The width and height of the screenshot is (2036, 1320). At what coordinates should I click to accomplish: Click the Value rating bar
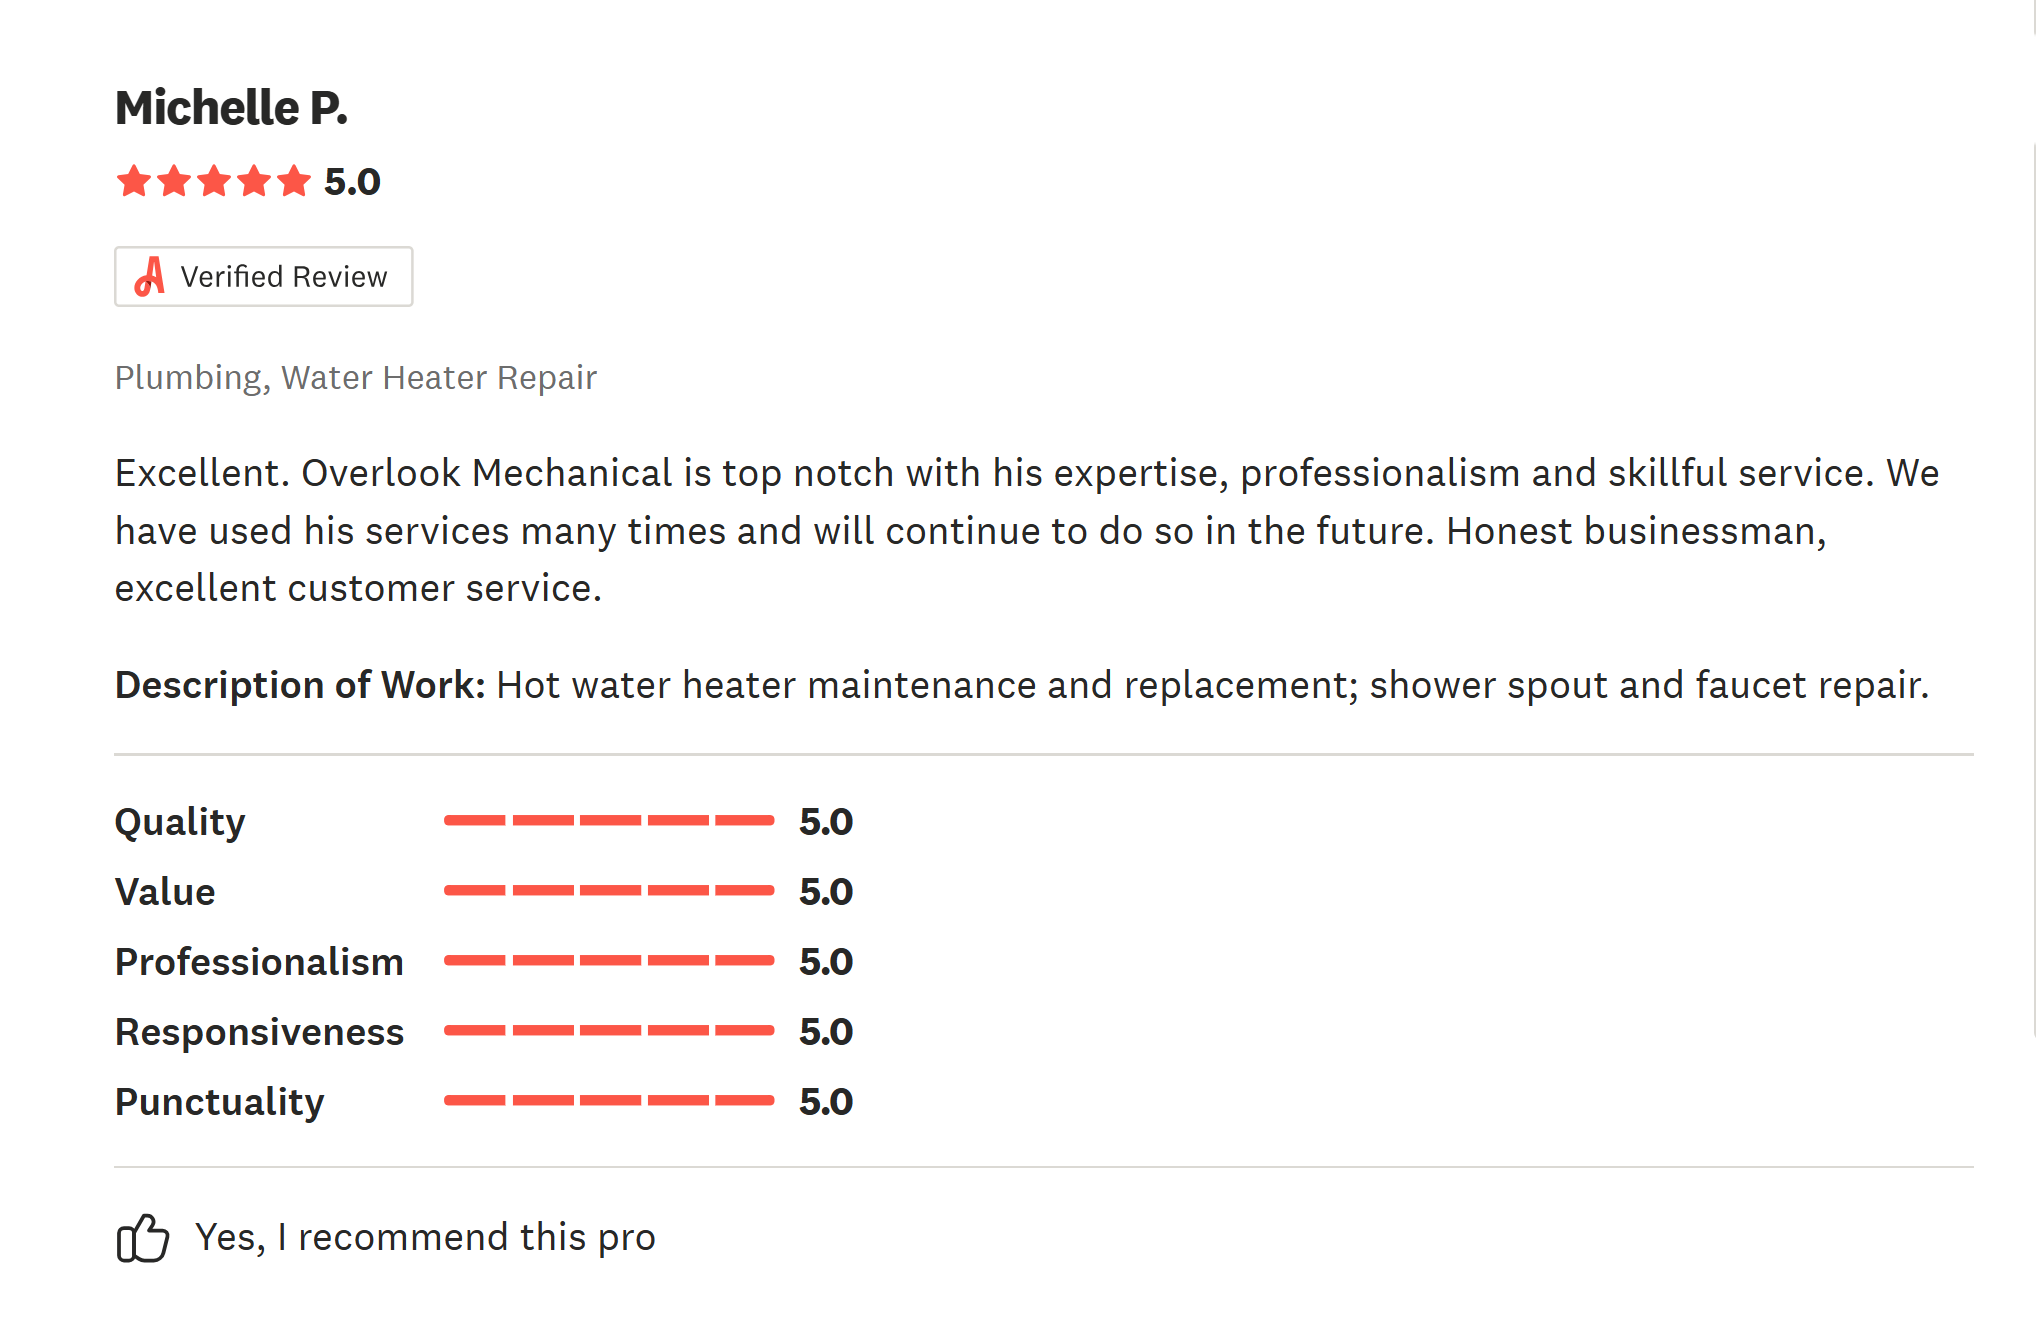tap(609, 891)
